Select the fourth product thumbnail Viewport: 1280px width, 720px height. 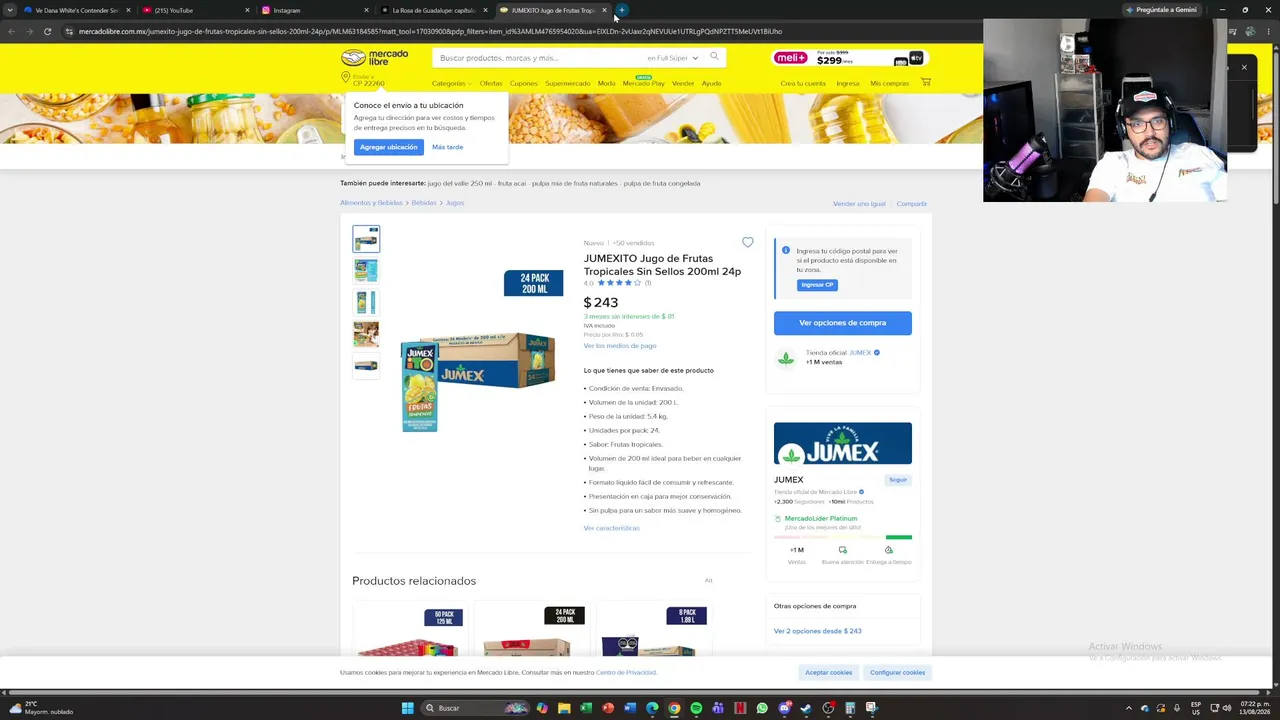pos(366,334)
